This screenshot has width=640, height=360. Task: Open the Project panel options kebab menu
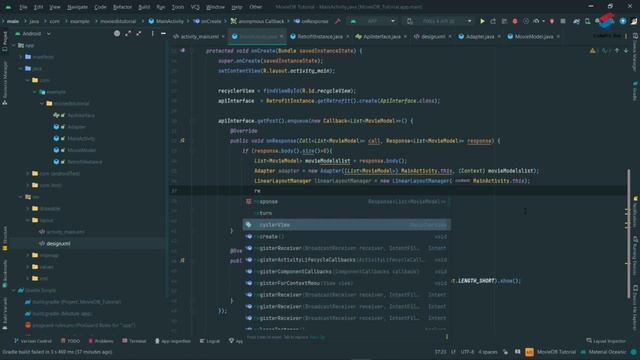[x=153, y=33]
